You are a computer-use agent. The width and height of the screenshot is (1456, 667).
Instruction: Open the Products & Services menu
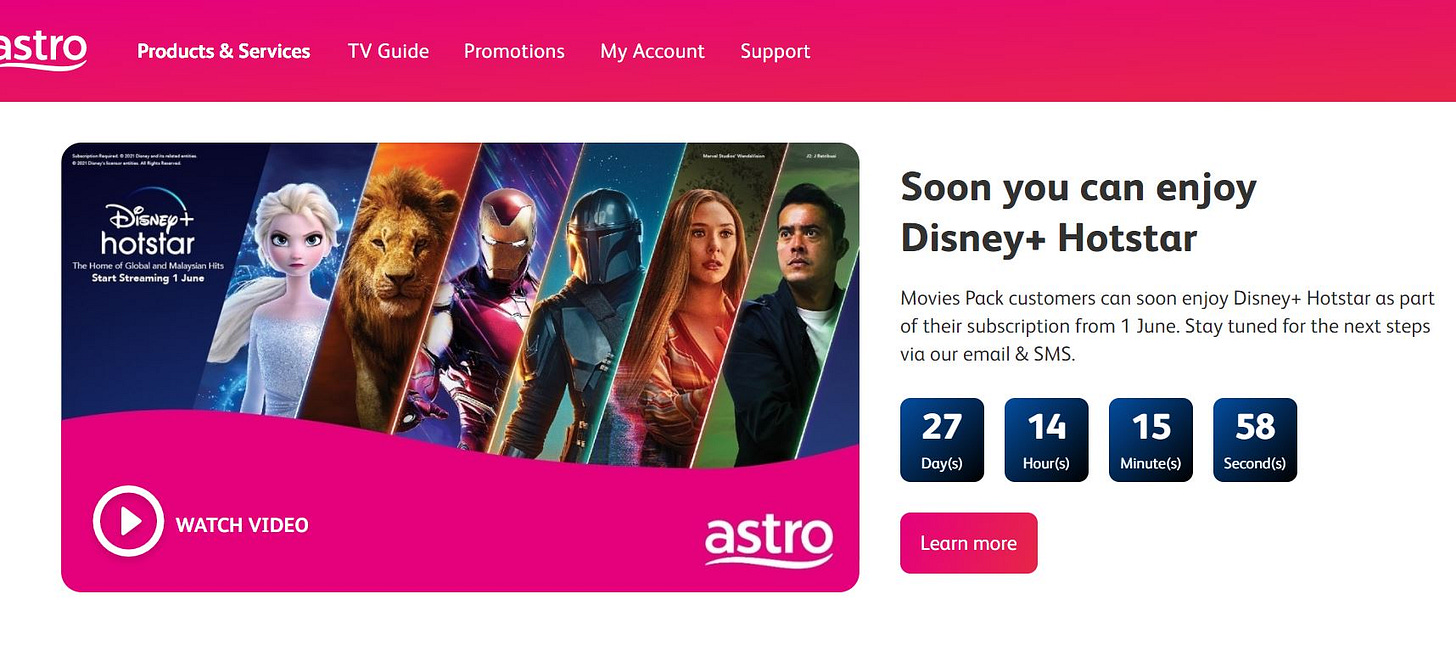coord(224,51)
